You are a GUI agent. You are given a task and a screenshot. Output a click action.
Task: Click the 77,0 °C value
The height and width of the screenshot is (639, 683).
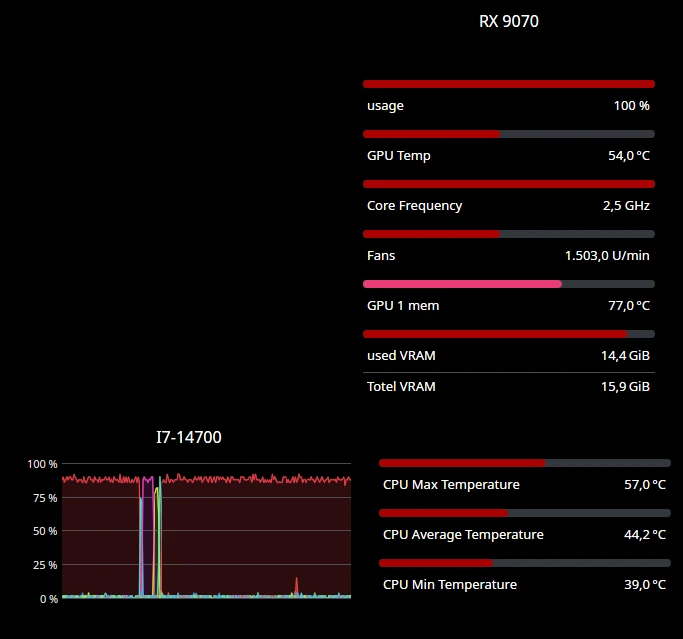click(x=629, y=305)
